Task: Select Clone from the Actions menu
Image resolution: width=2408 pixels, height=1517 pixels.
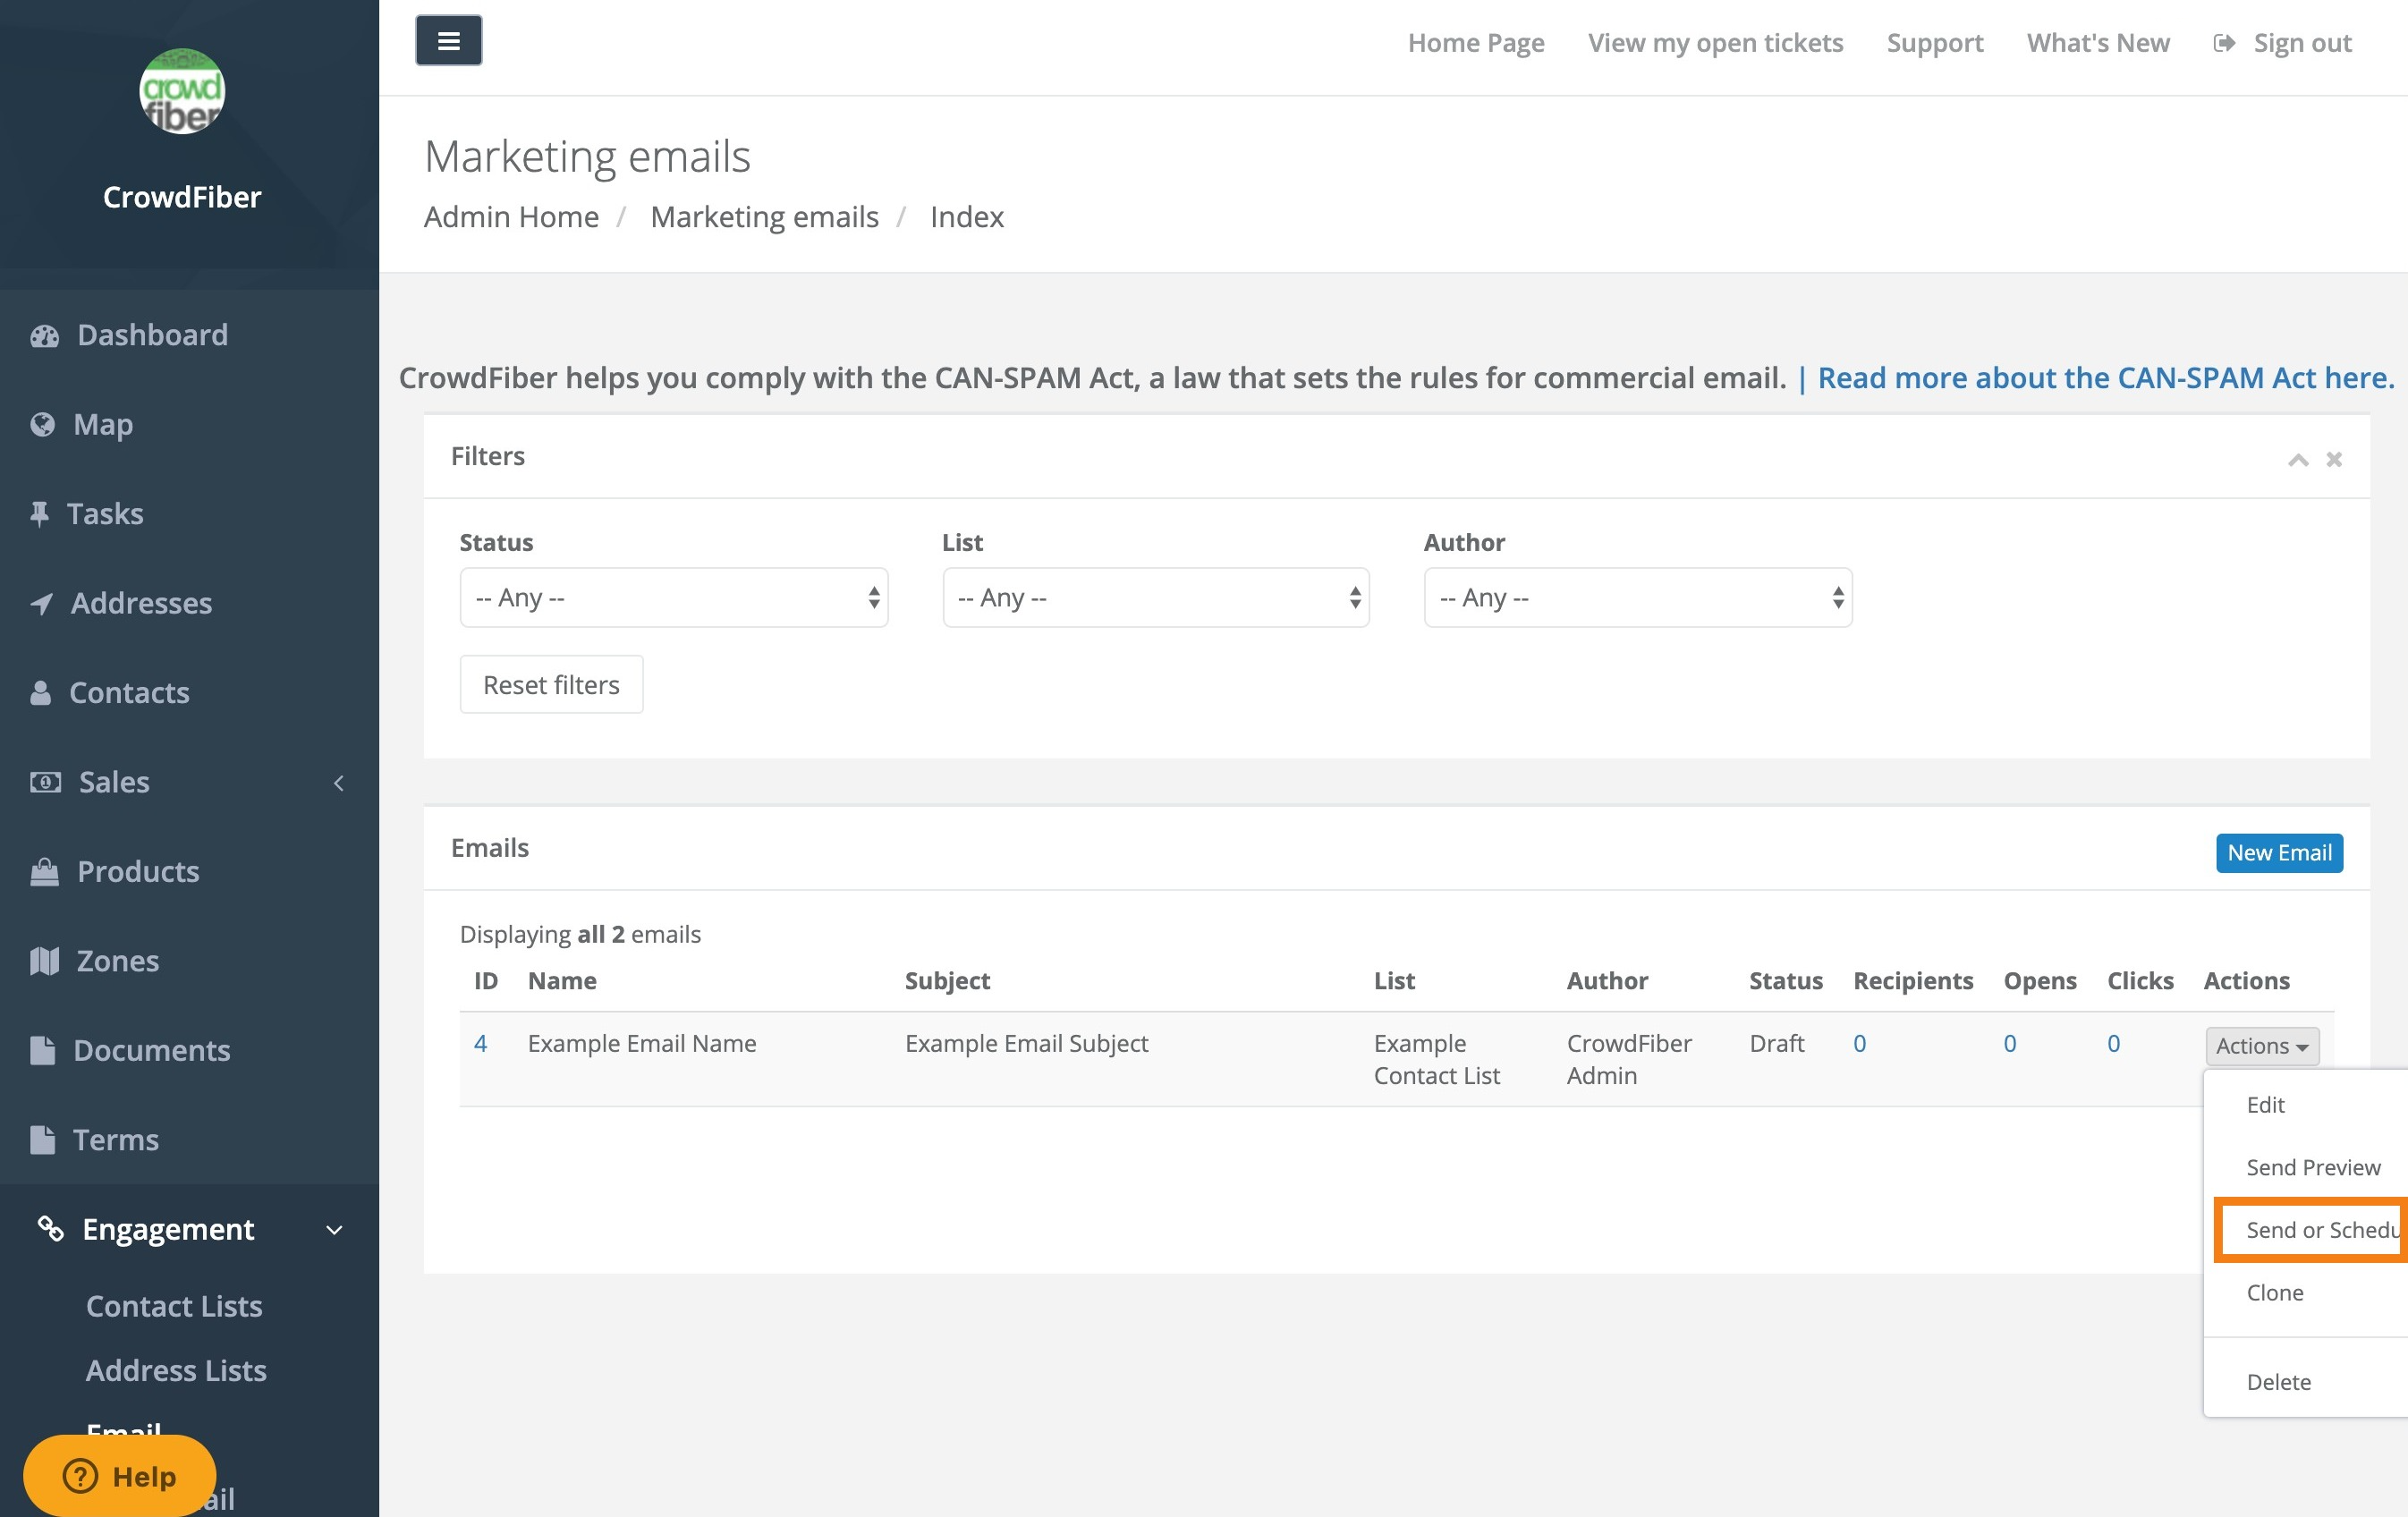Action: (x=2274, y=1292)
